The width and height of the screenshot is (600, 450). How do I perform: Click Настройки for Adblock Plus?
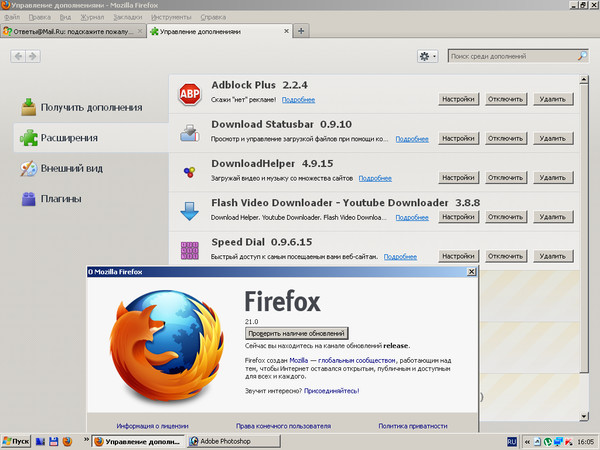coord(458,99)
